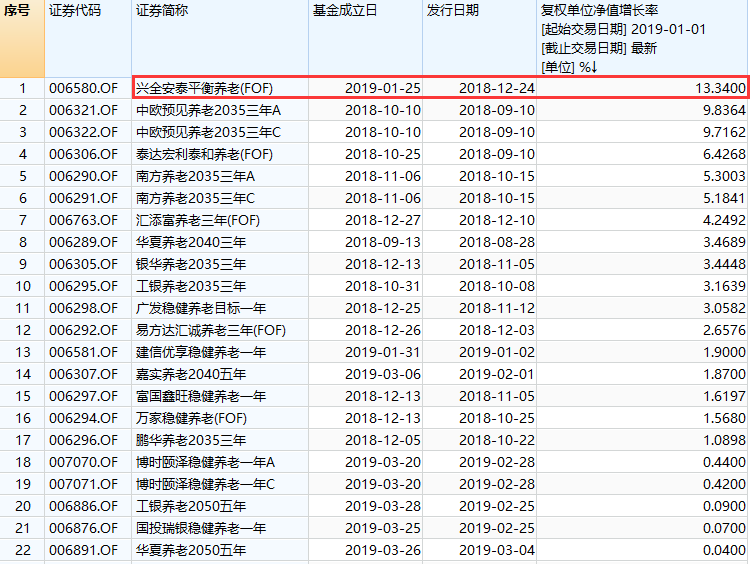Select fund 南方养老2035三年C
753x564 pixels.
[195, 198]
